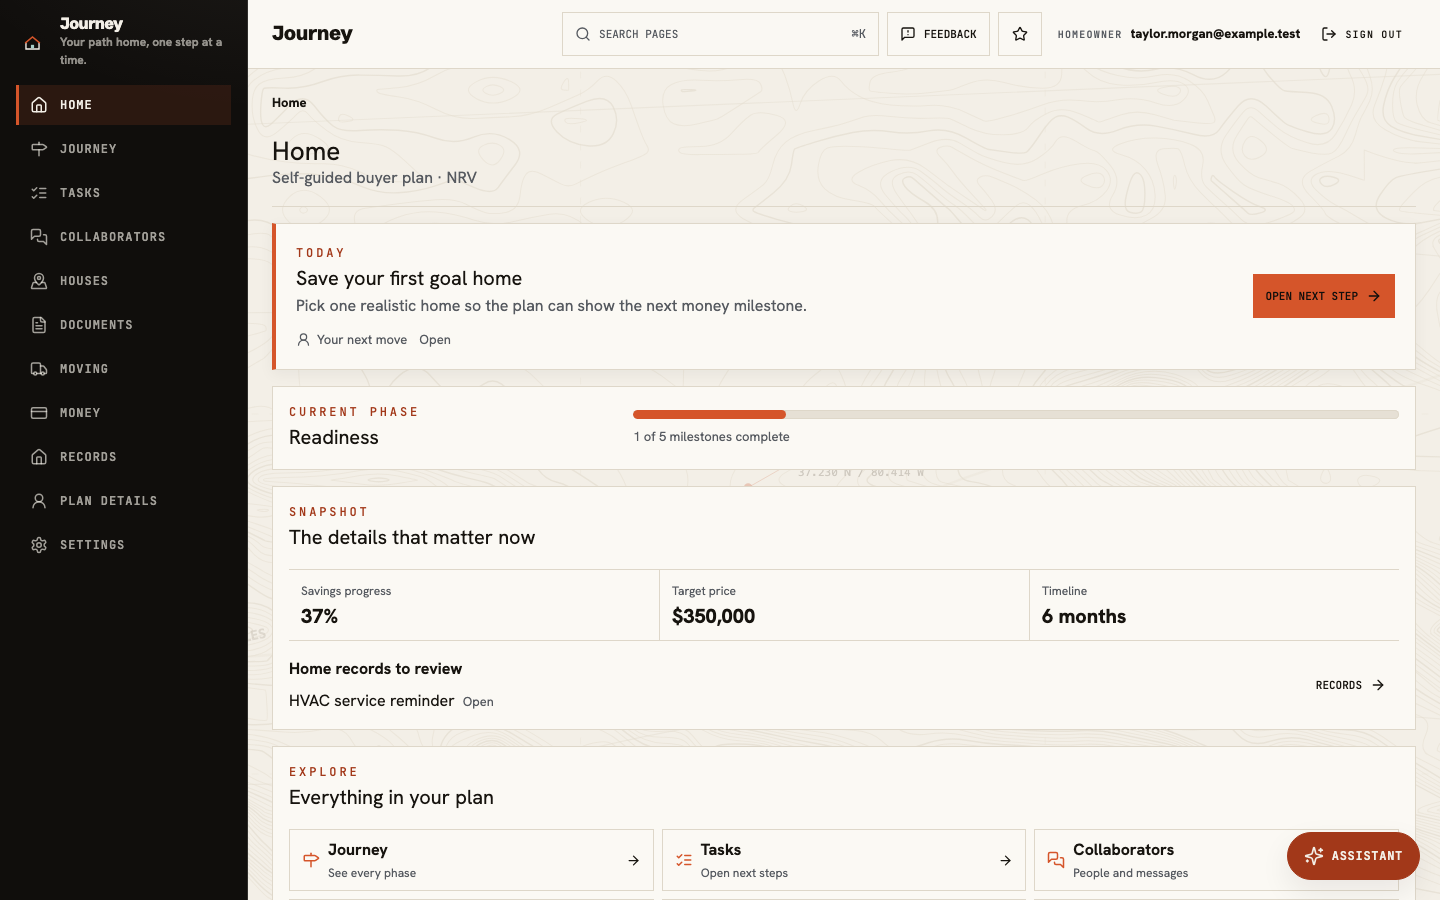Click the star favorite icon

pyautogui.click(x=1020, y=34)
